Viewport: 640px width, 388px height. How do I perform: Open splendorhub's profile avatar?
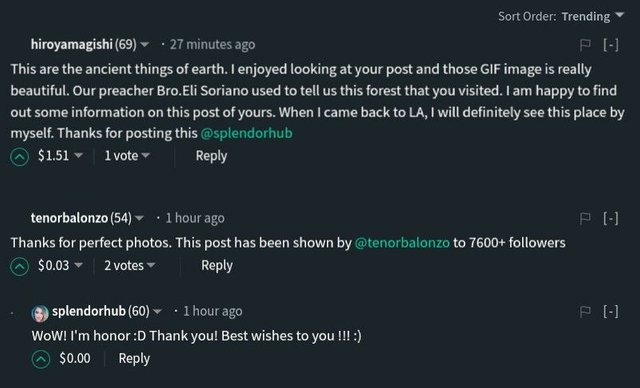click(x=40, y=313)
